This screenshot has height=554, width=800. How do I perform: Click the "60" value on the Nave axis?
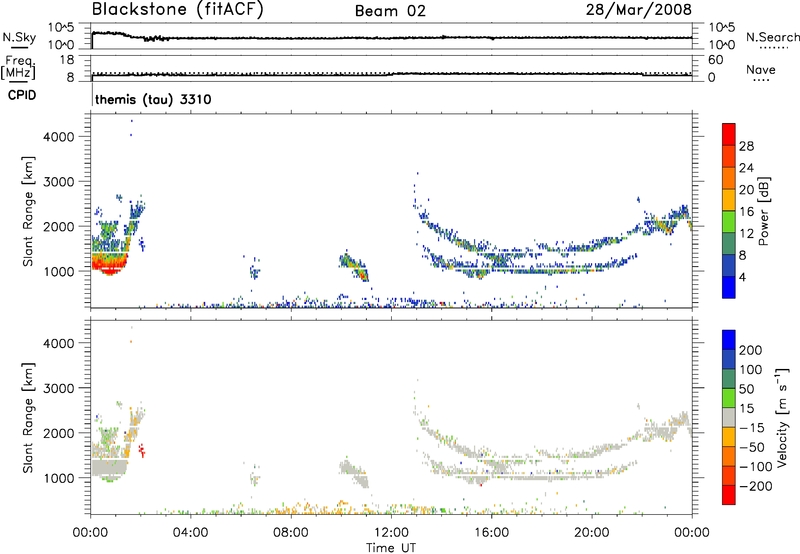tap(715, 60)
